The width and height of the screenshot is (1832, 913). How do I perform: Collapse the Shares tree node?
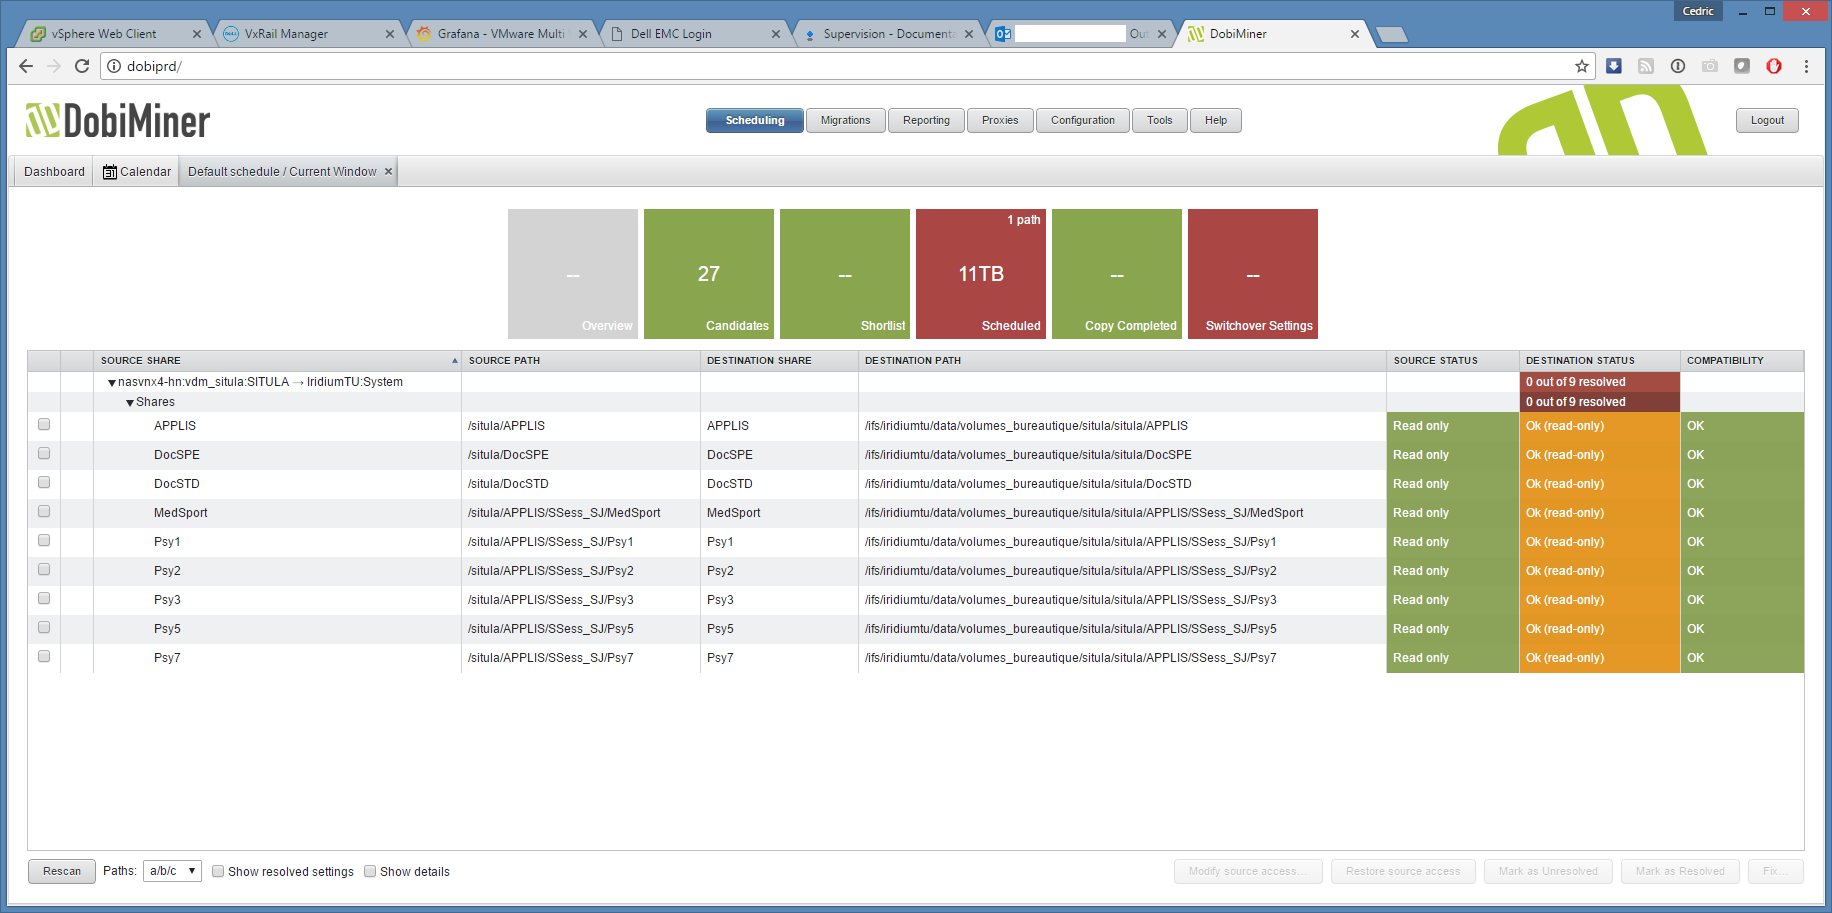(x=130, y=403)
